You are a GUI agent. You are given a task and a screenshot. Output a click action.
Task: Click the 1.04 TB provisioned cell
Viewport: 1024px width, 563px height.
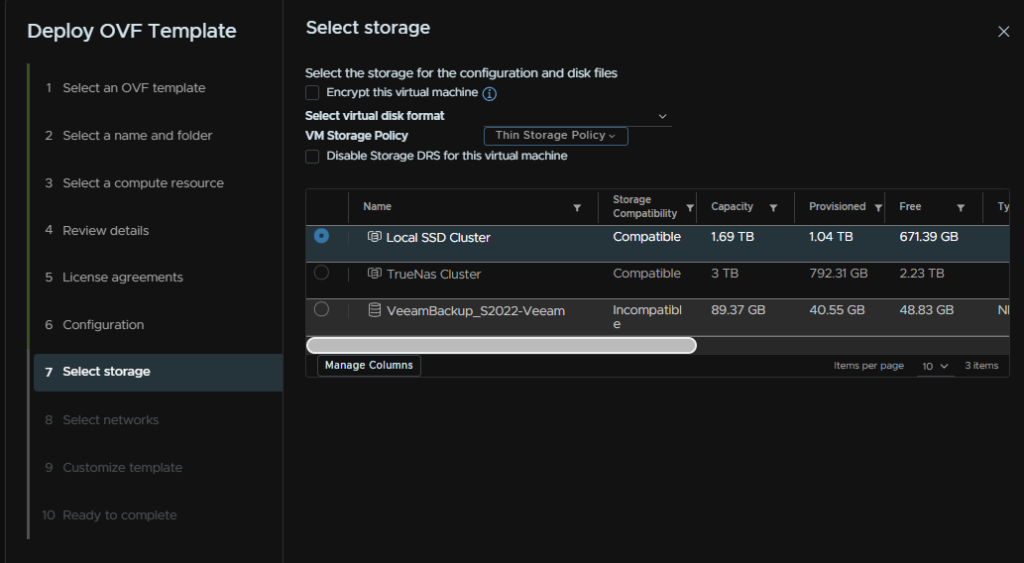coord(831,237)
